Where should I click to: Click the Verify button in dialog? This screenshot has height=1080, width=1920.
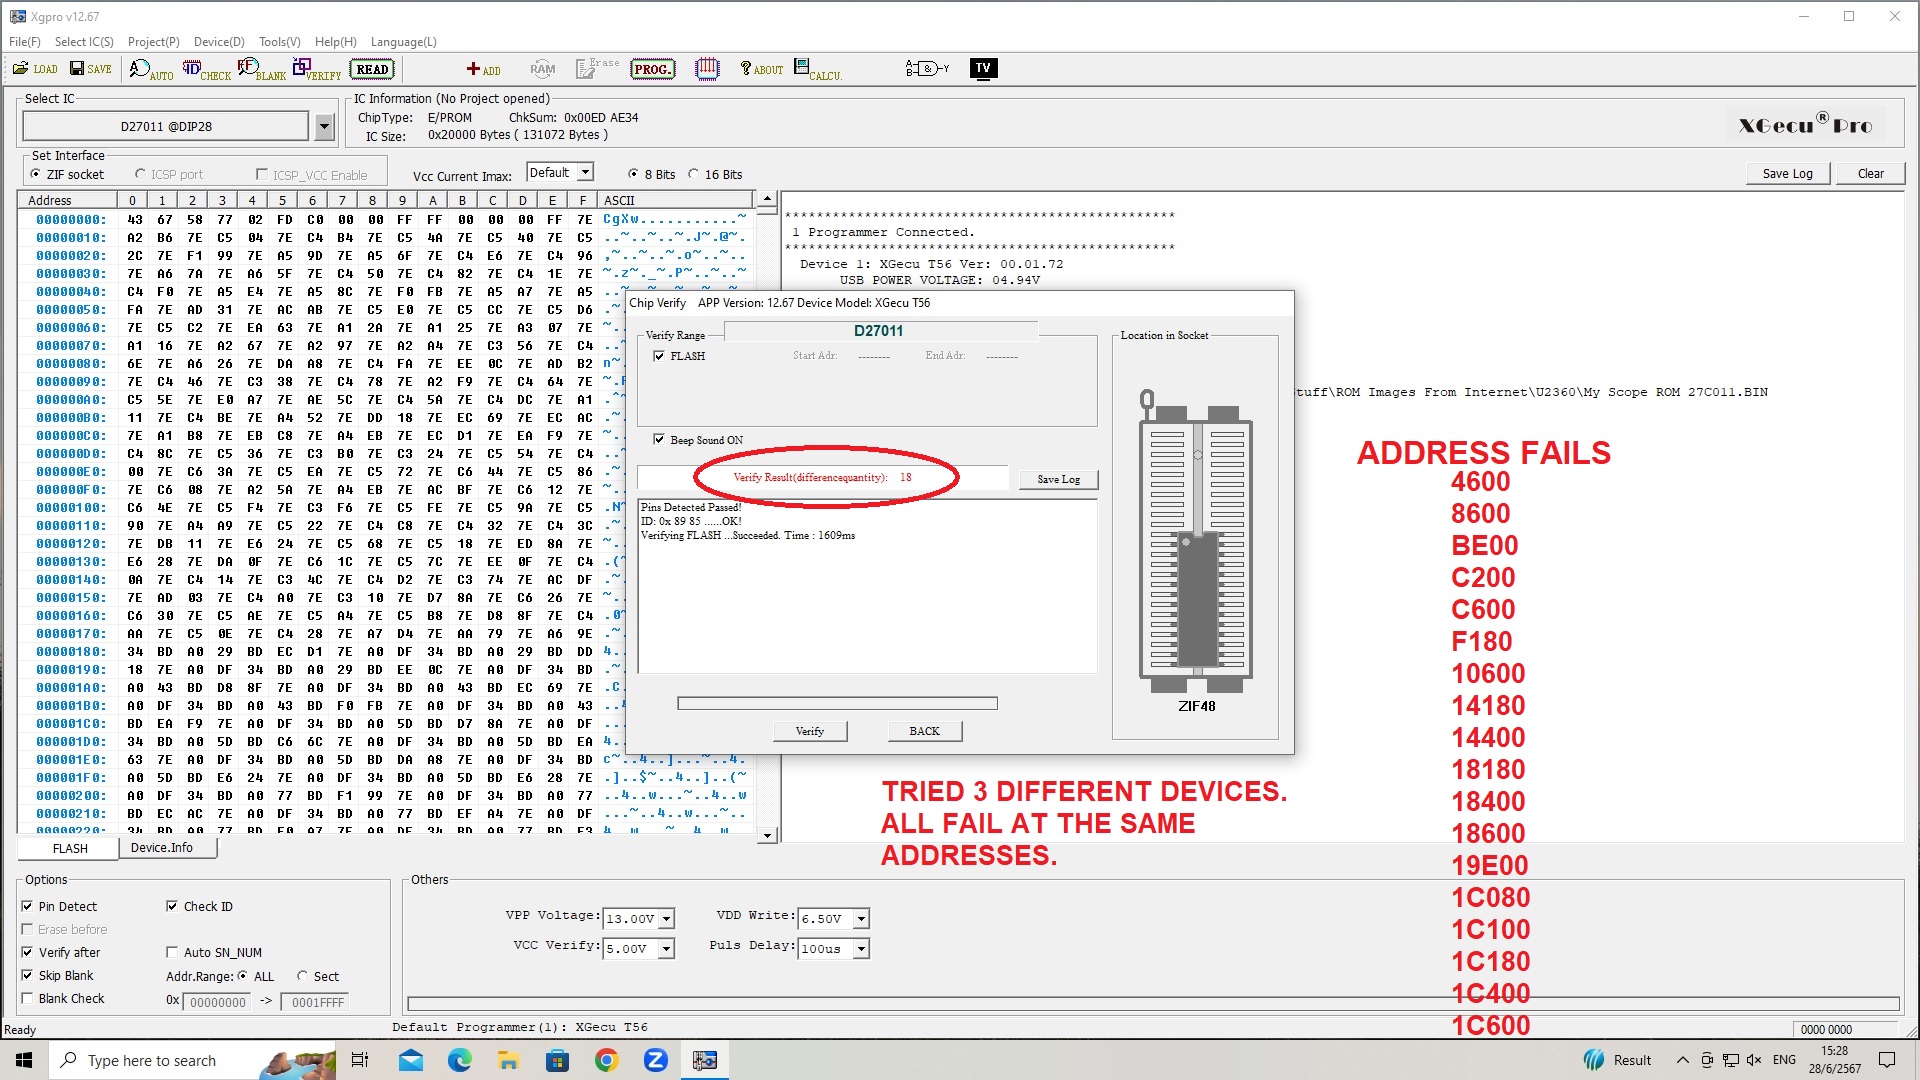809,731
